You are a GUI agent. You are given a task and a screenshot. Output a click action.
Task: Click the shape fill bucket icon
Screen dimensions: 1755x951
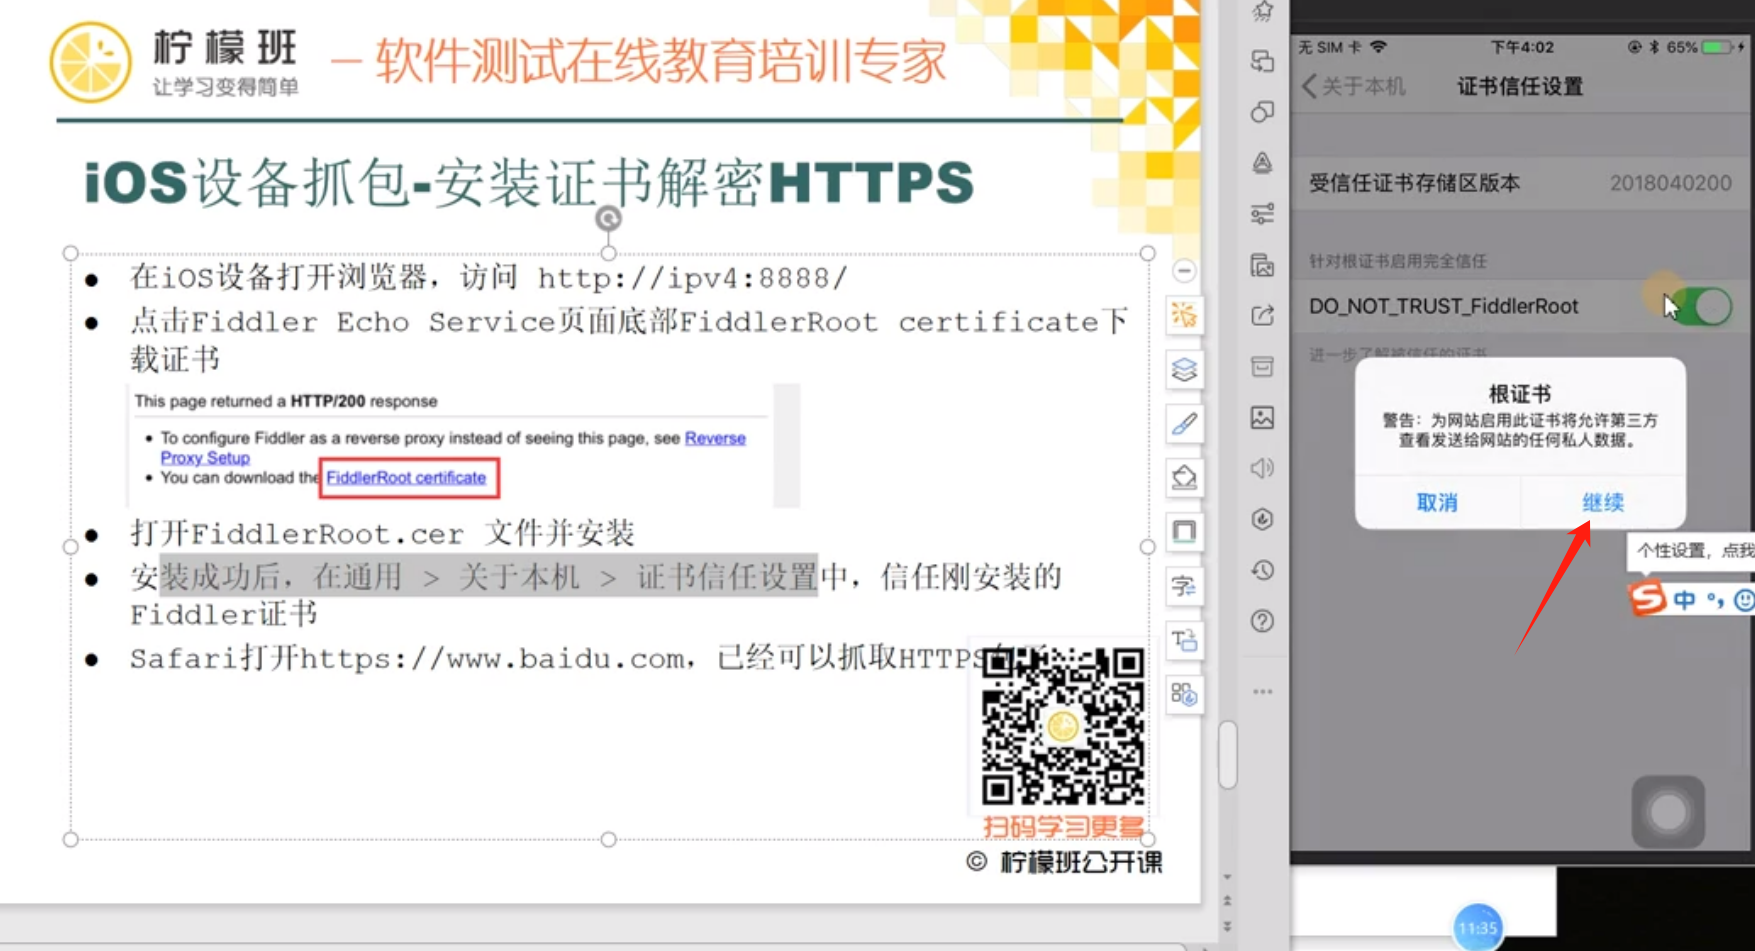coord(1184,478)
